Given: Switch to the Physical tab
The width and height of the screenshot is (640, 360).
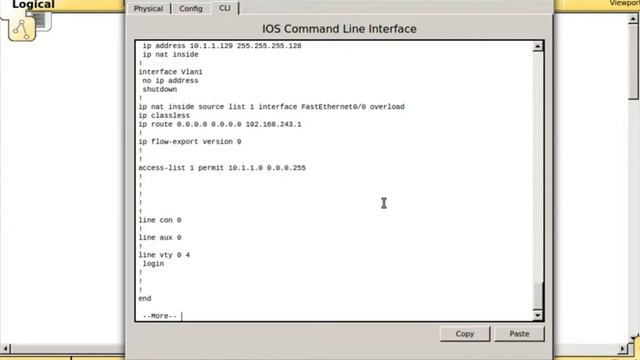Looking at the screenshot, I should point(148,9).
